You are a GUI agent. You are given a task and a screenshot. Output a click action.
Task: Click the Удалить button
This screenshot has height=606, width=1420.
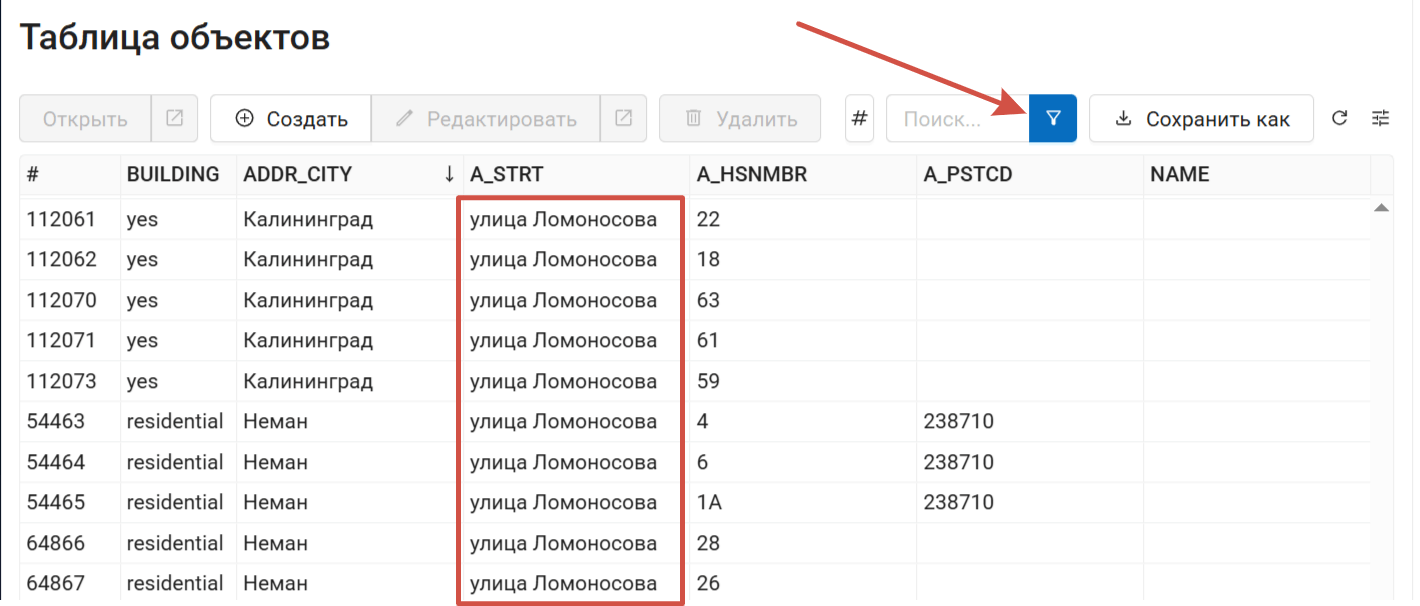pos(740,119)
